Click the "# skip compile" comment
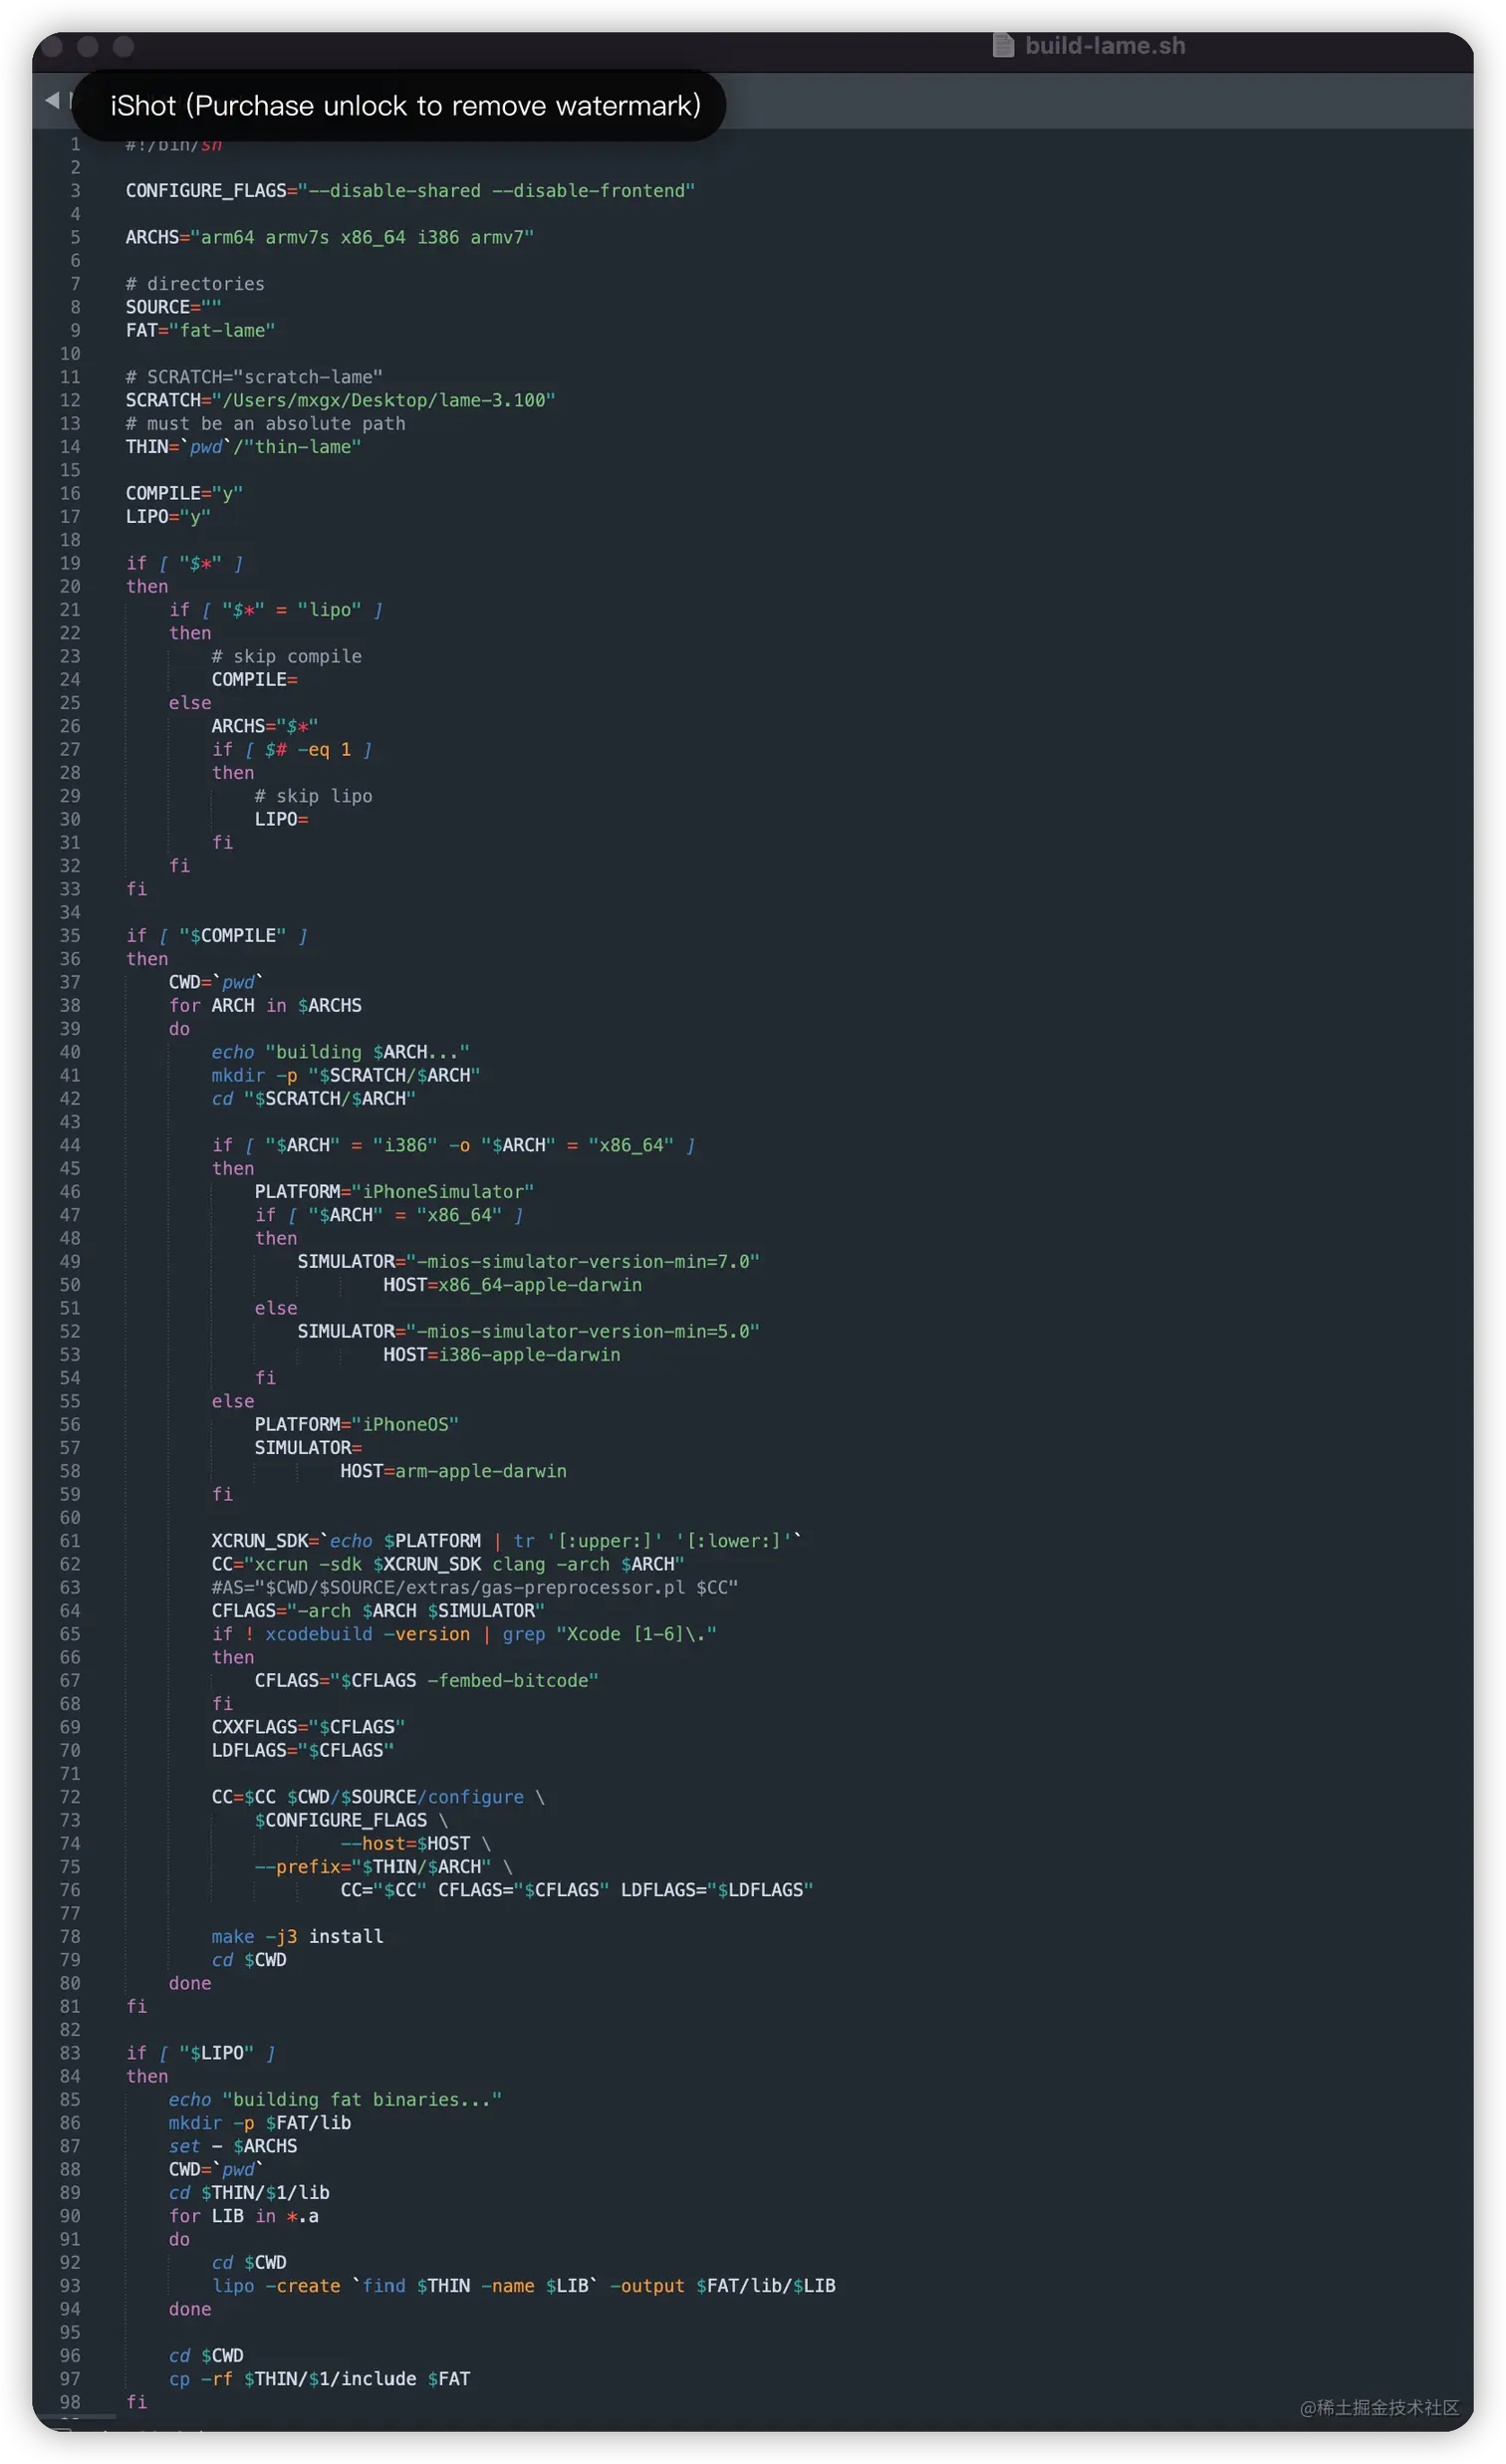This screenshot has width=1506, height=2464. click(x=287, y=656)
